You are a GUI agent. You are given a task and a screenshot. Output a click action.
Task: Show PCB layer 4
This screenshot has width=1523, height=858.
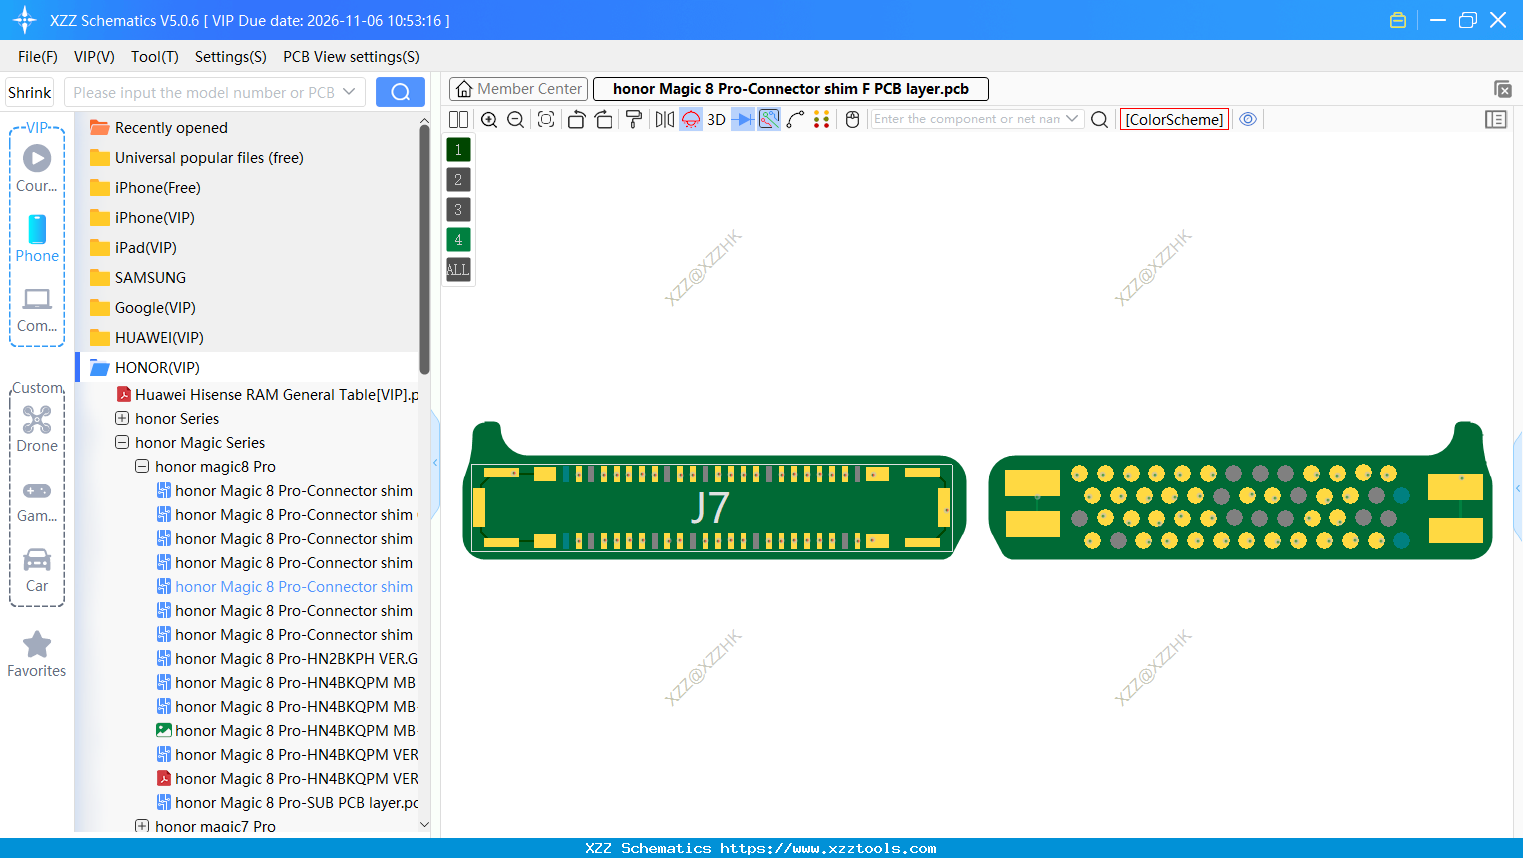(458, 240)
